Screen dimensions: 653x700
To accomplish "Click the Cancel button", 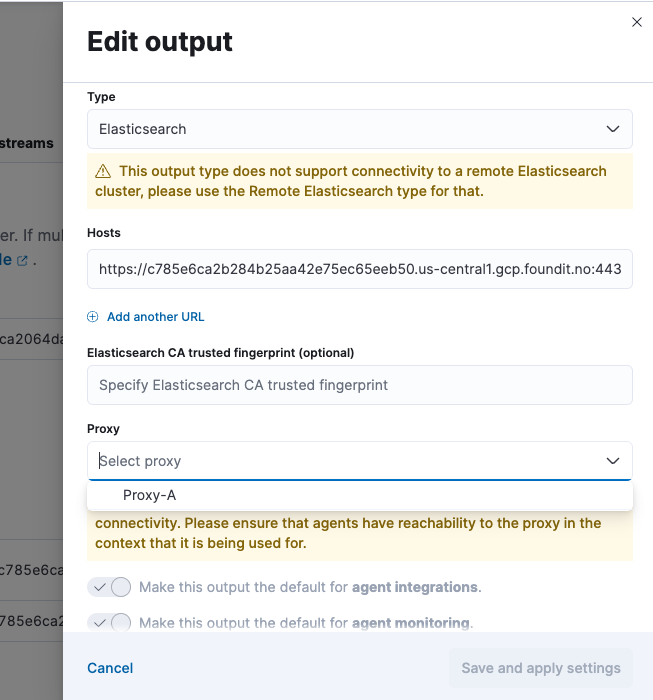I will [x=110, y=668].
